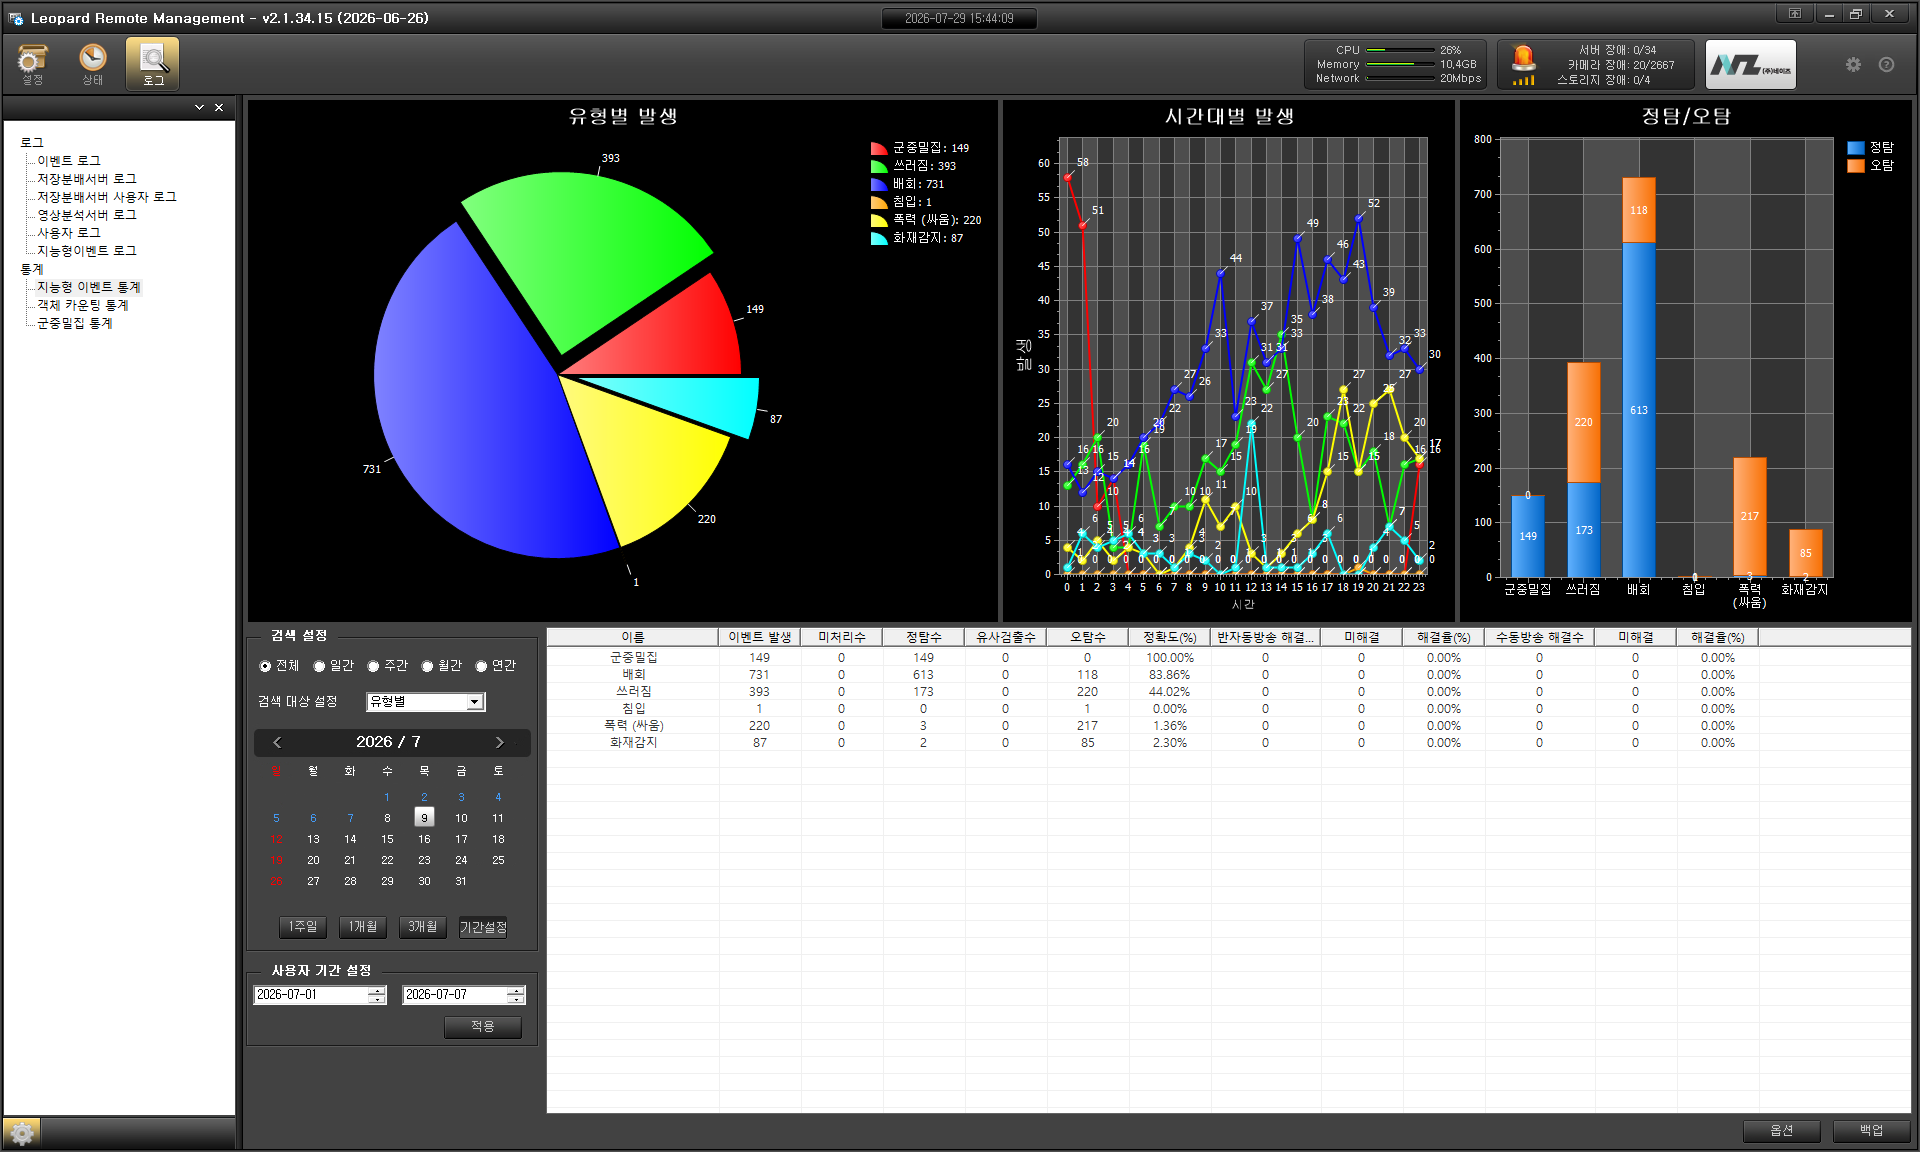Screen dimensions: 1920x1152
Task: Click the 1개월 button
Action: pyautogui.click(x=362, y=927)
